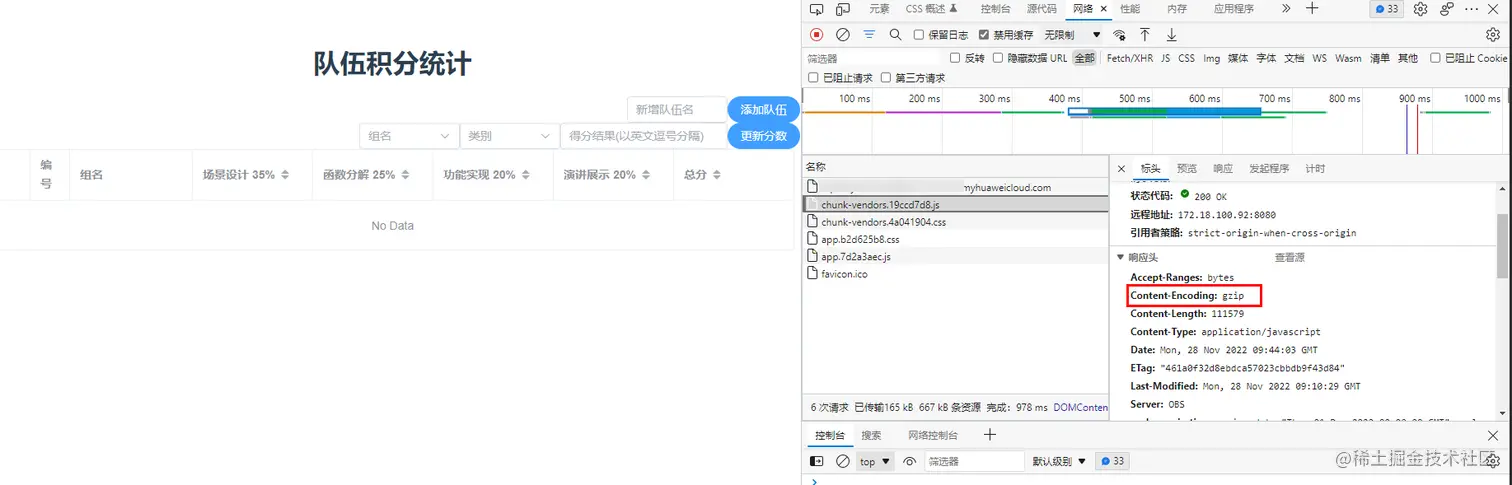
Task: Sort by 总分 column arrows
Action: tap(718, 175)
